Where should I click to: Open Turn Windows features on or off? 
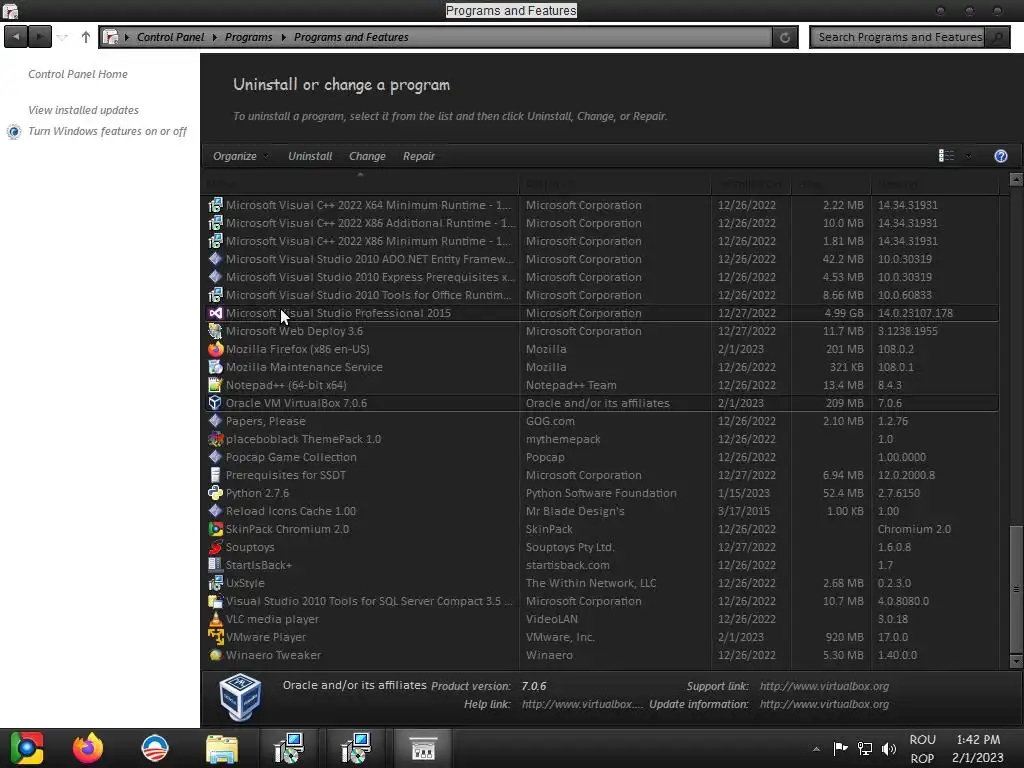107,131
